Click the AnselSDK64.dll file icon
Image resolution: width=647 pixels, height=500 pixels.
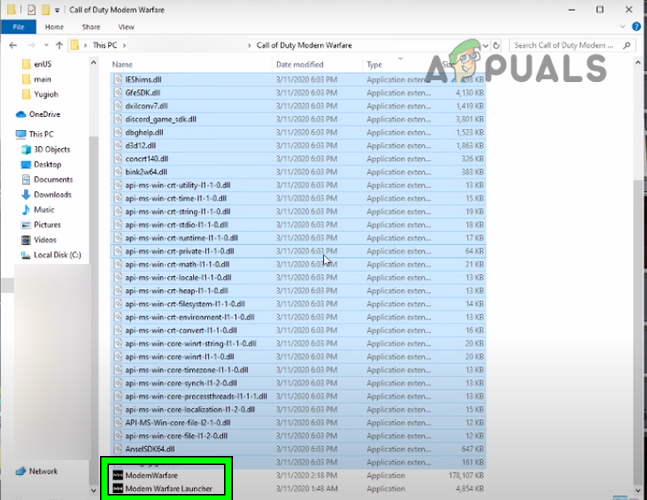[118, 449]
